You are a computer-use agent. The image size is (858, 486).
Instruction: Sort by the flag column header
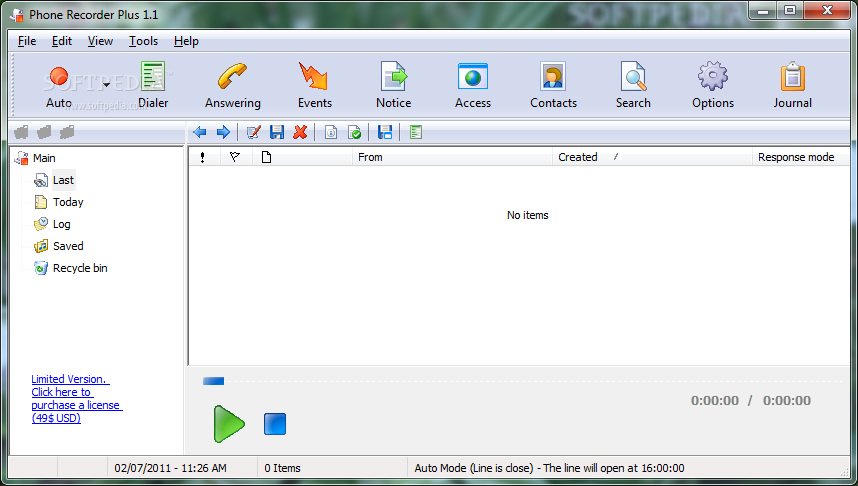(236, 157)
